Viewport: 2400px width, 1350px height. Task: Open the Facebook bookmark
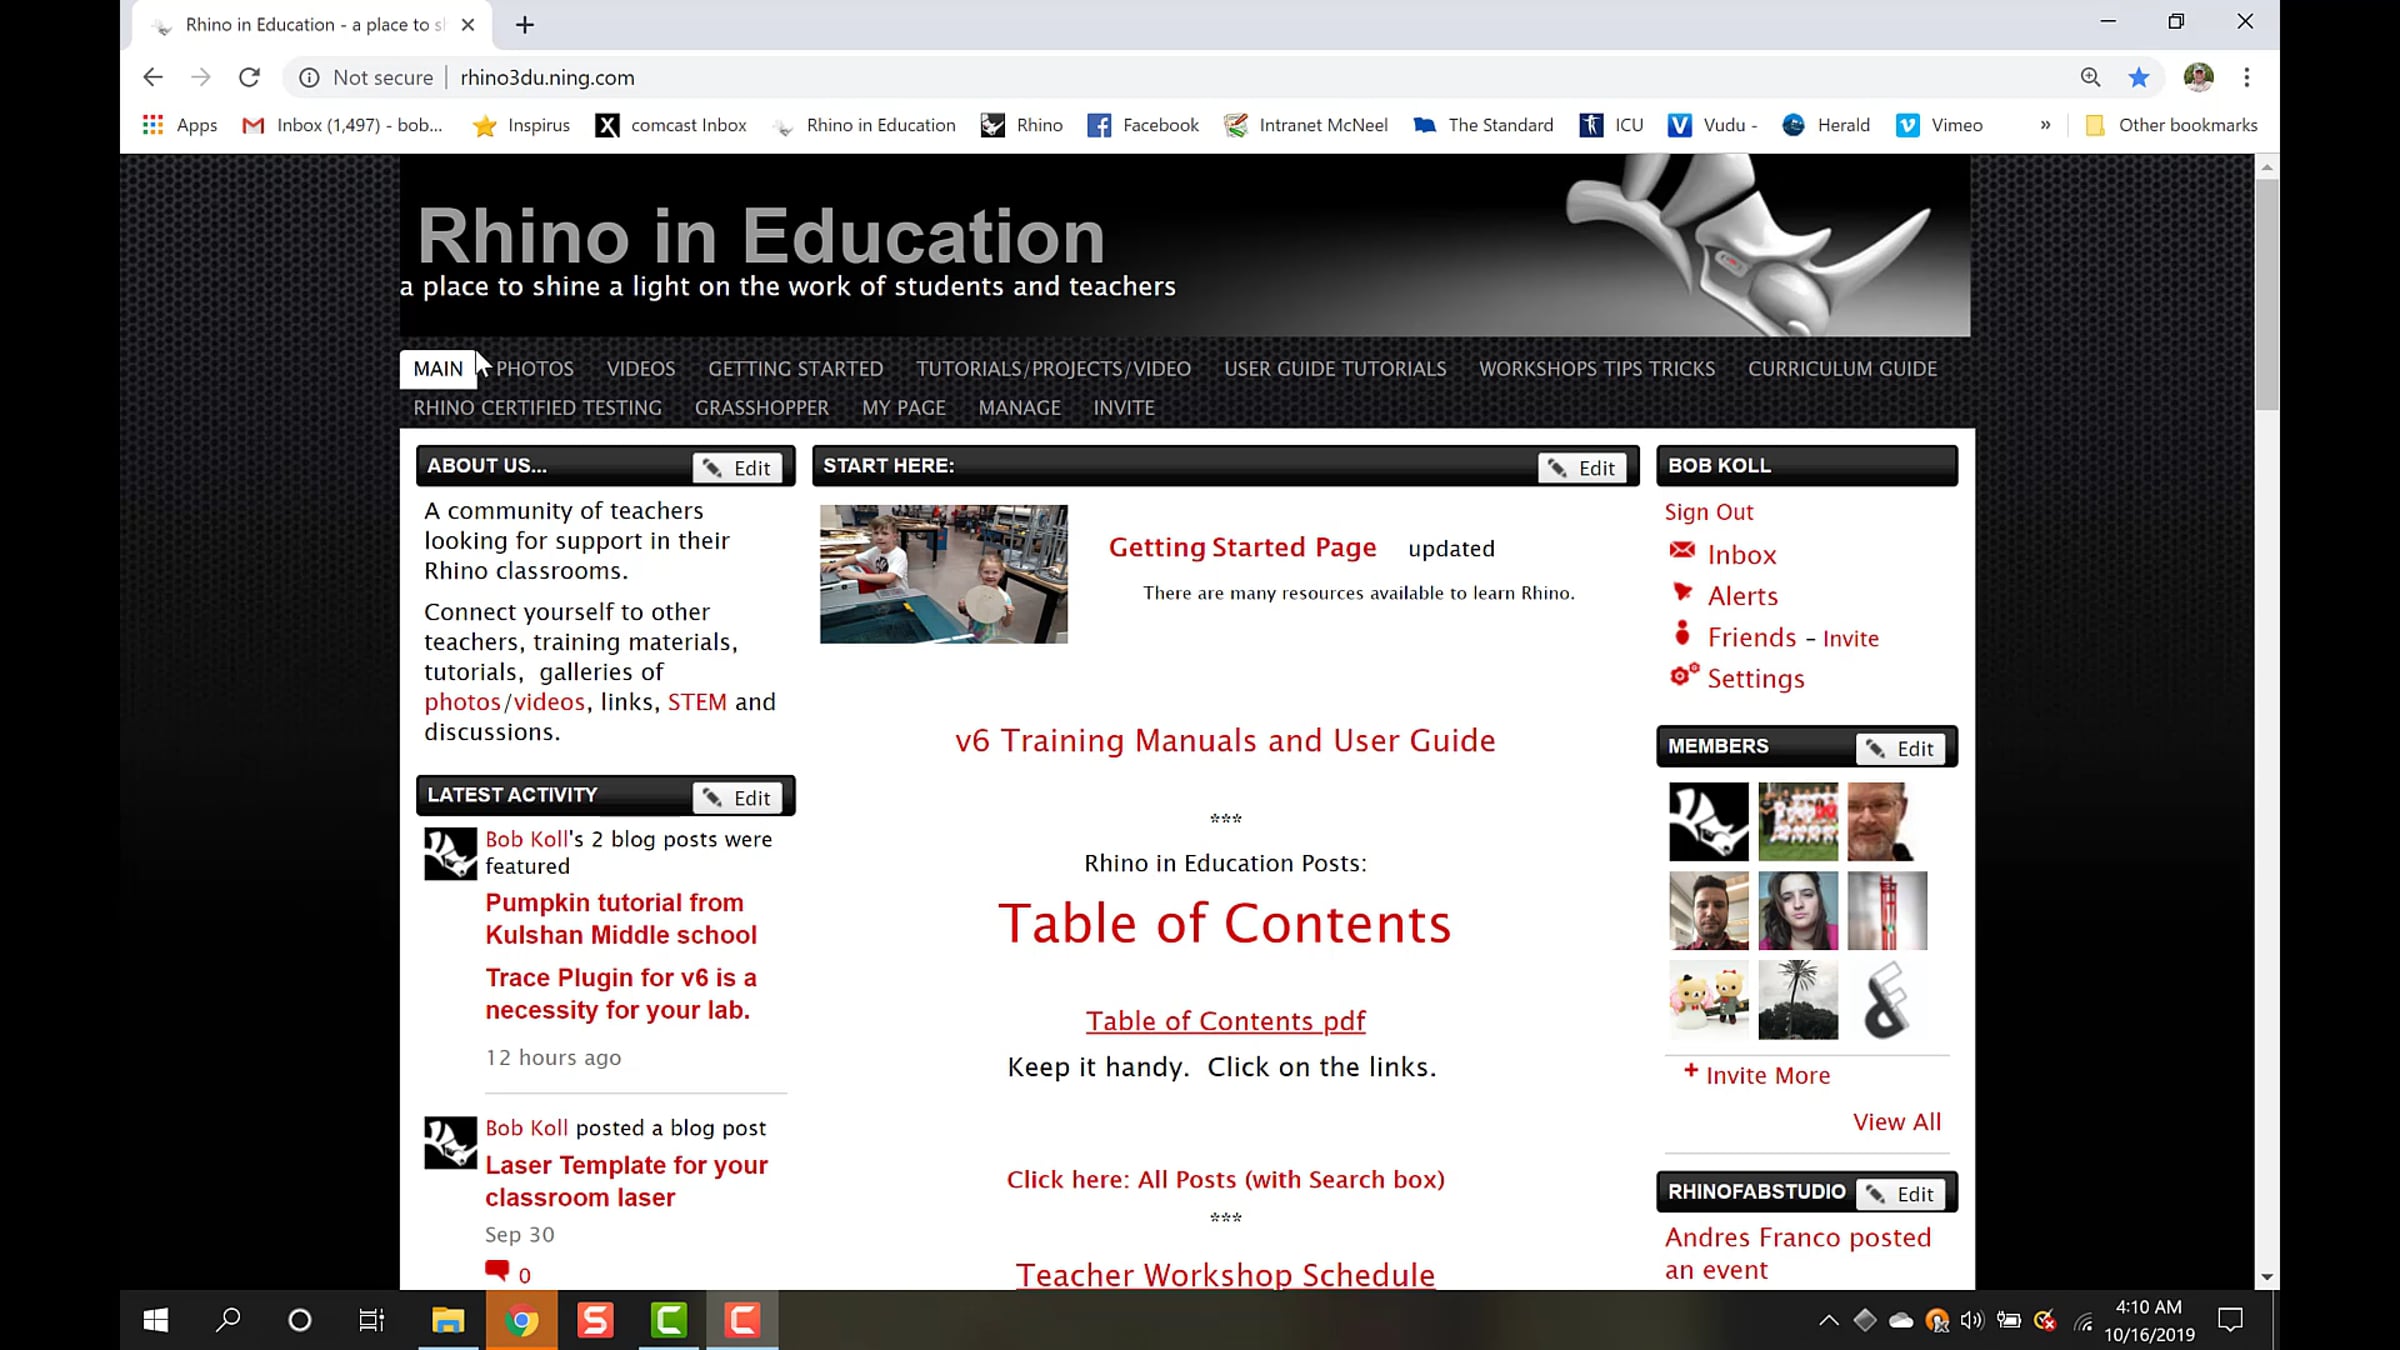[1143, 125]
